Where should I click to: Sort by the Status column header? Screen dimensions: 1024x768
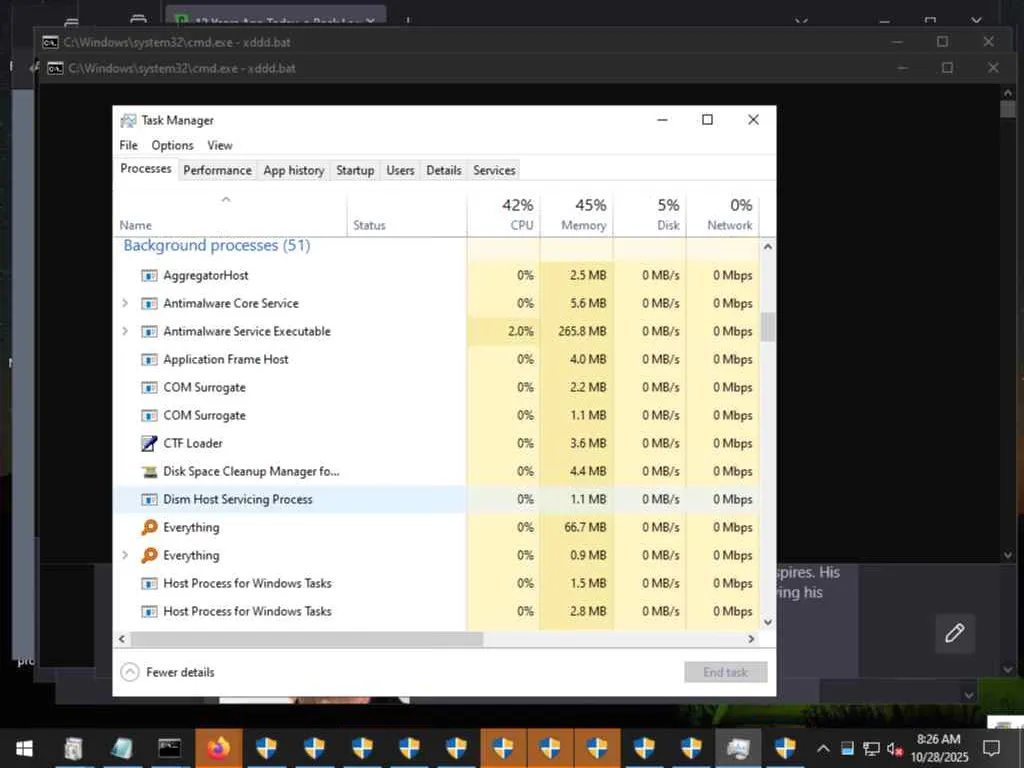pos(407,214)
